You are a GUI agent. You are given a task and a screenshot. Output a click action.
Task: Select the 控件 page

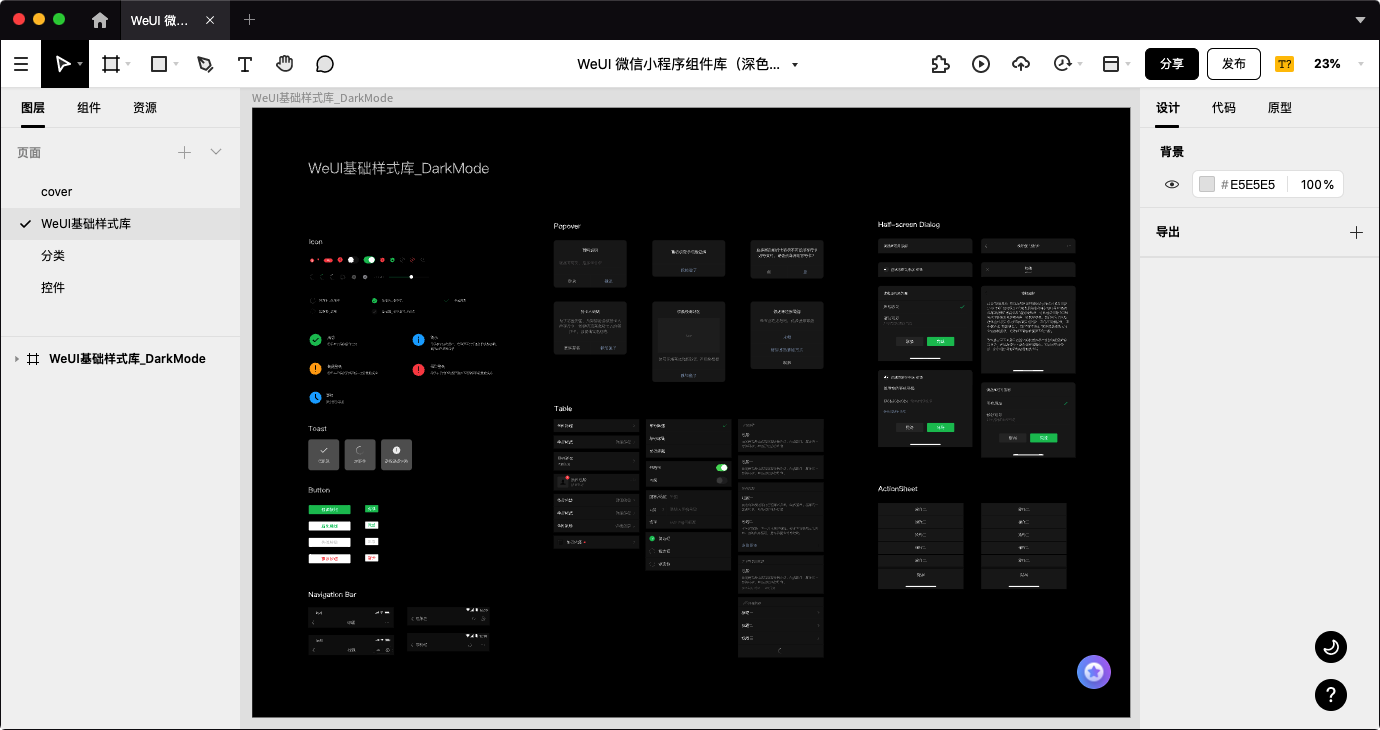pyautogui.click(x=120, y=288)
